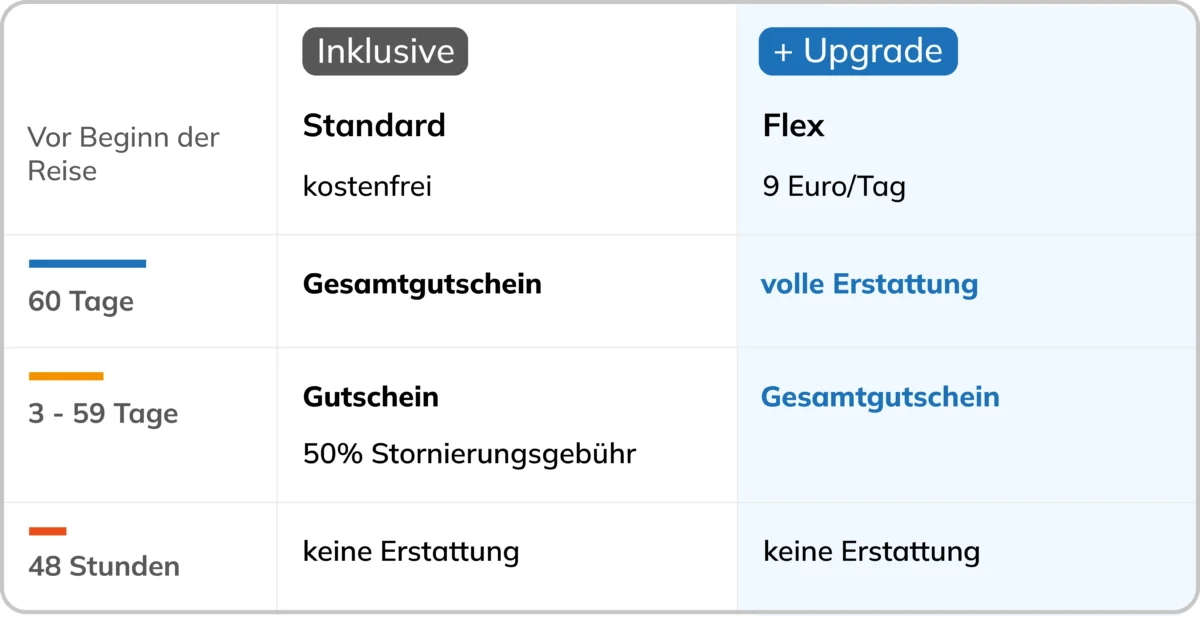
Task: Click the blue Gesamtgutschein text in Flex column
Action: tap(880, 397)
